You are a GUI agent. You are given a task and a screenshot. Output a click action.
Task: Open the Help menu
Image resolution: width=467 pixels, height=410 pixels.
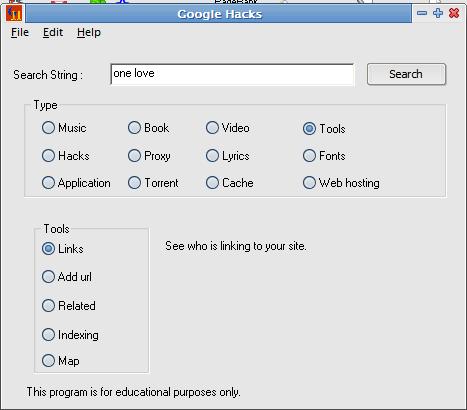(x=89, y=32)
